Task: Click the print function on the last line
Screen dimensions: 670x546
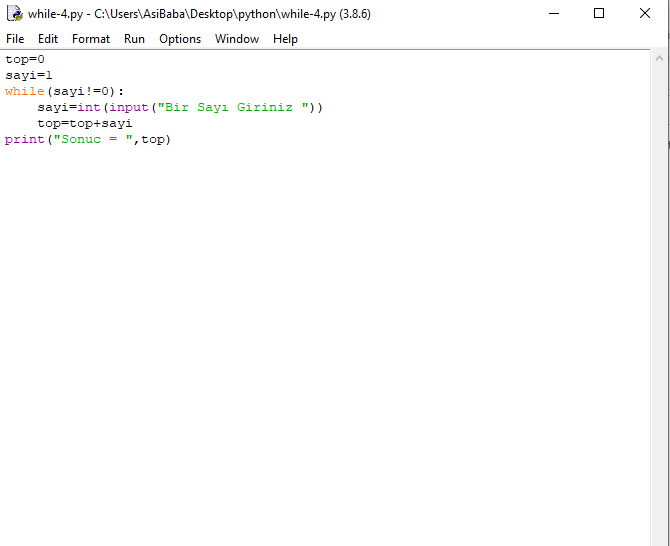Action: click(24, 139)
